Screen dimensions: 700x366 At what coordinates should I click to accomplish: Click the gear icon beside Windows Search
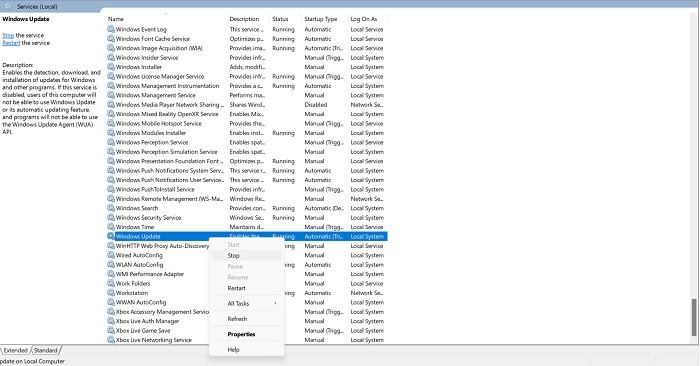coord(111,208)
